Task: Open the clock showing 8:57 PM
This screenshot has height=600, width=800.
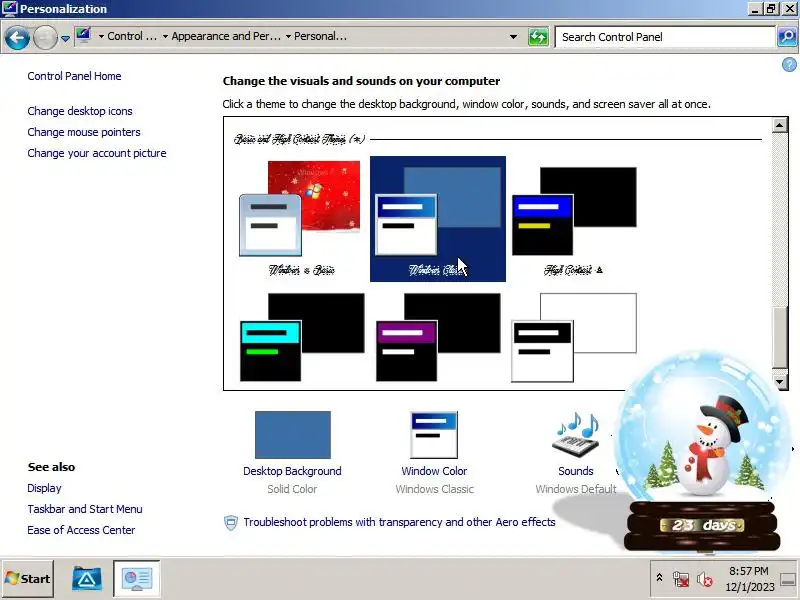Action: (749, 579)
